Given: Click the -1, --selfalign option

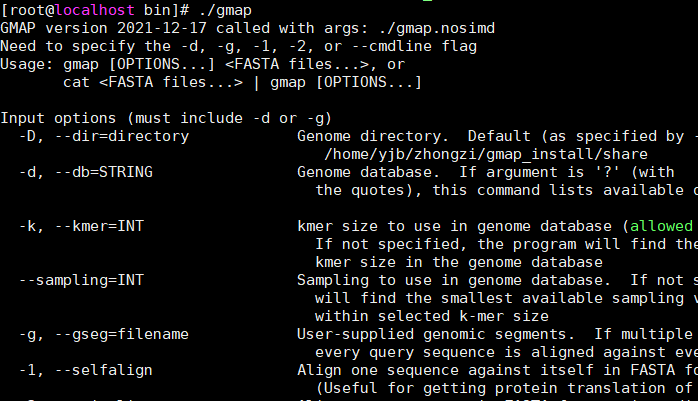Looking at the screenshot, I should coord(86,370).
